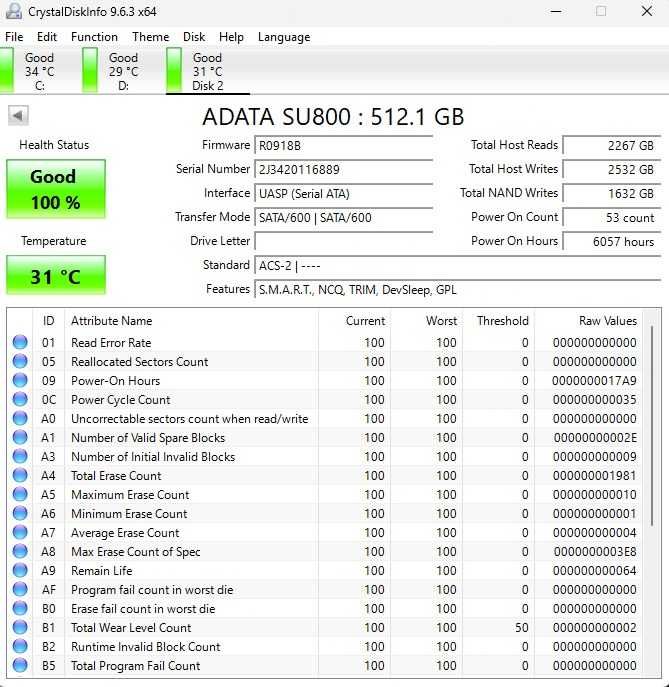Click green status bar of Disk 2
This screenshot has height=687, width=669.
174,70
